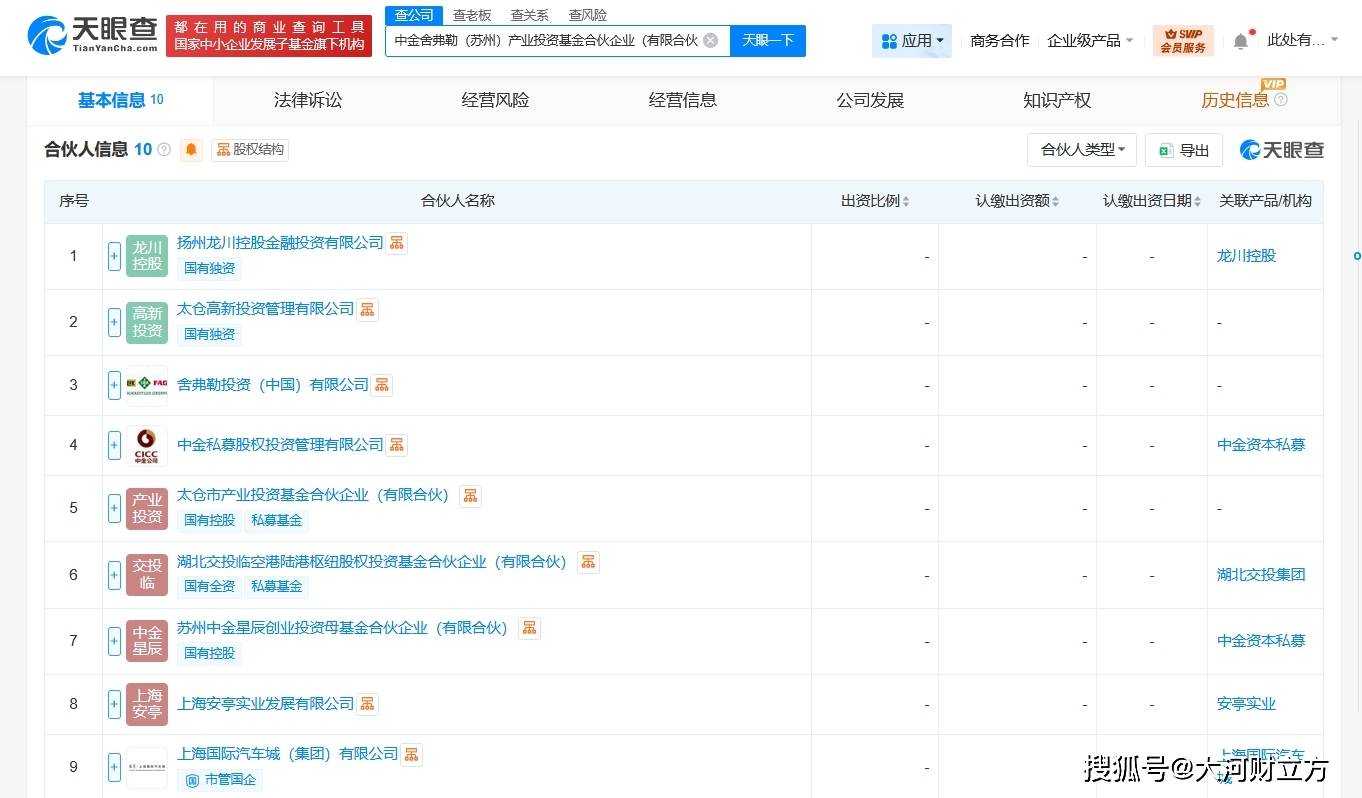
Task: Open equity structure icon beside 上海安亭实业发展有限公司
Action: click(x=368, y=704)
